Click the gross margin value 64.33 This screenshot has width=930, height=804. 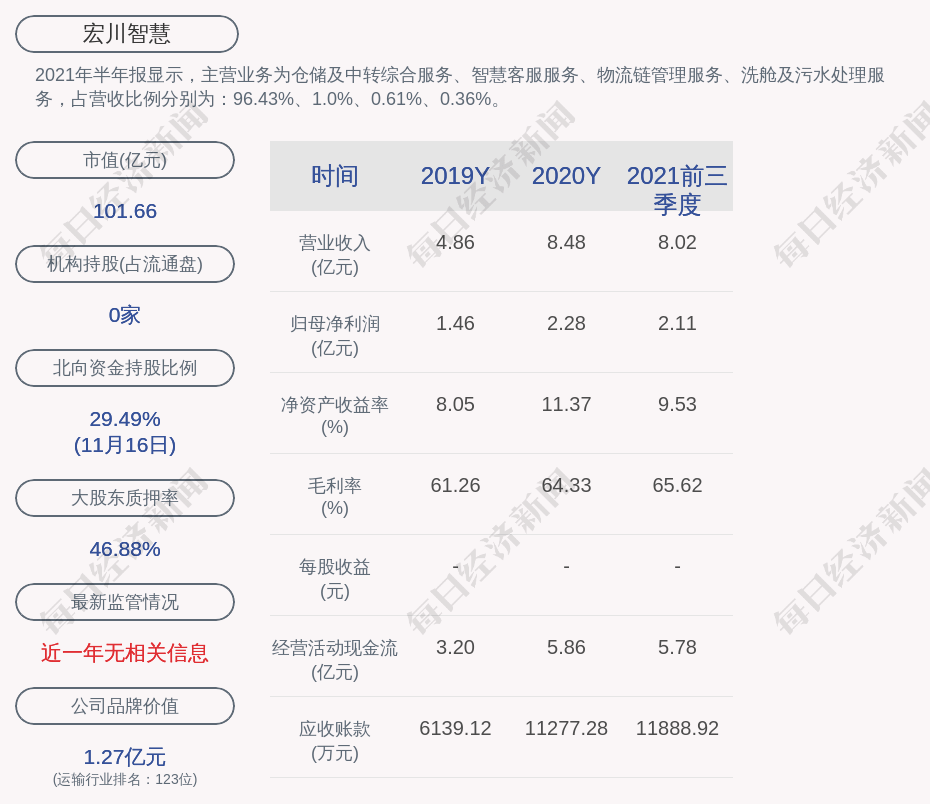click(x=566, y=485)
